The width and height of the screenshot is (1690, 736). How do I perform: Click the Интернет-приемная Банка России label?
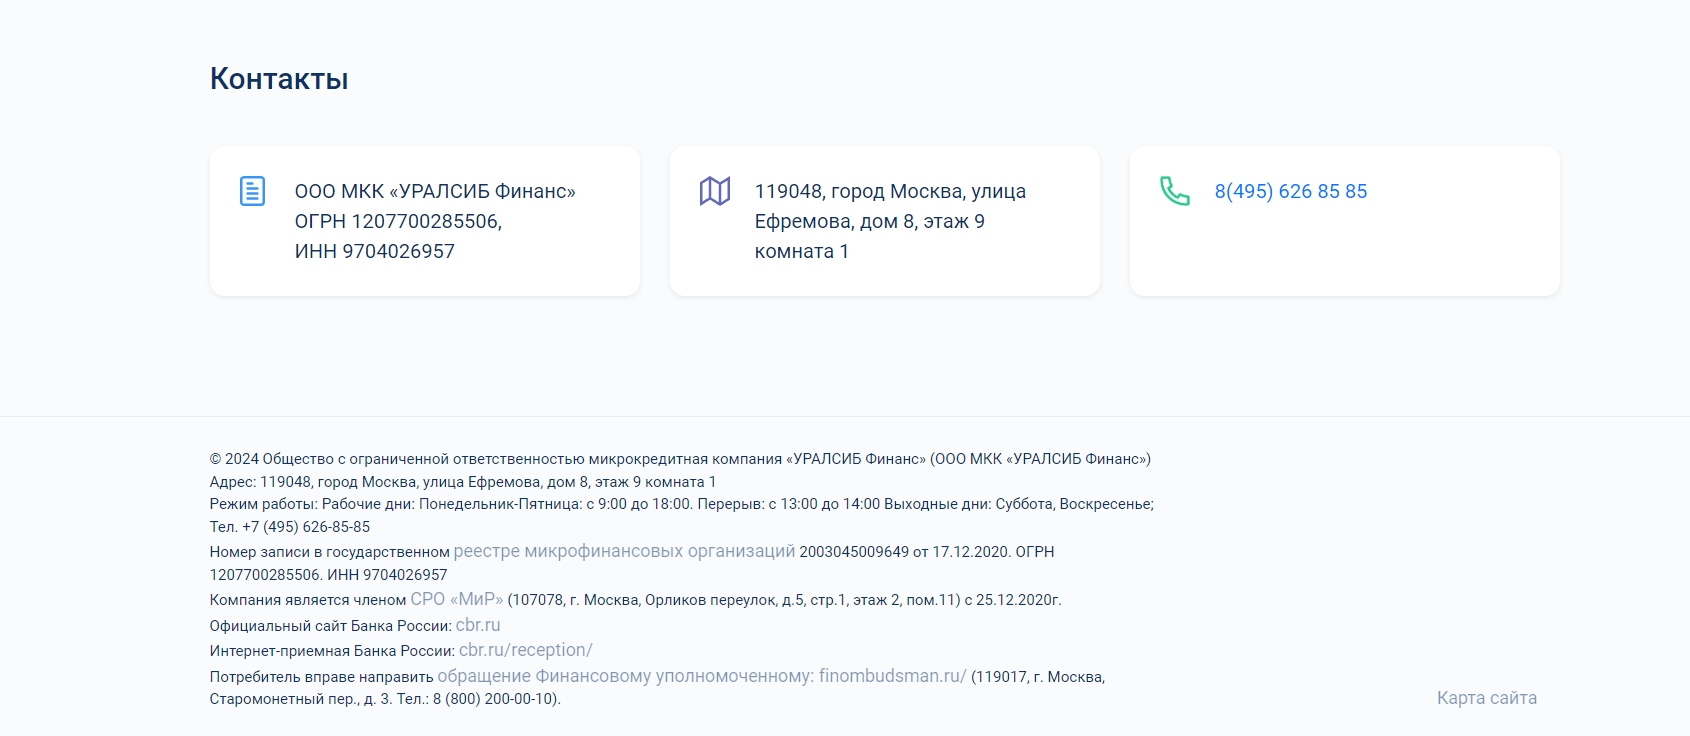tap(332, 651)
